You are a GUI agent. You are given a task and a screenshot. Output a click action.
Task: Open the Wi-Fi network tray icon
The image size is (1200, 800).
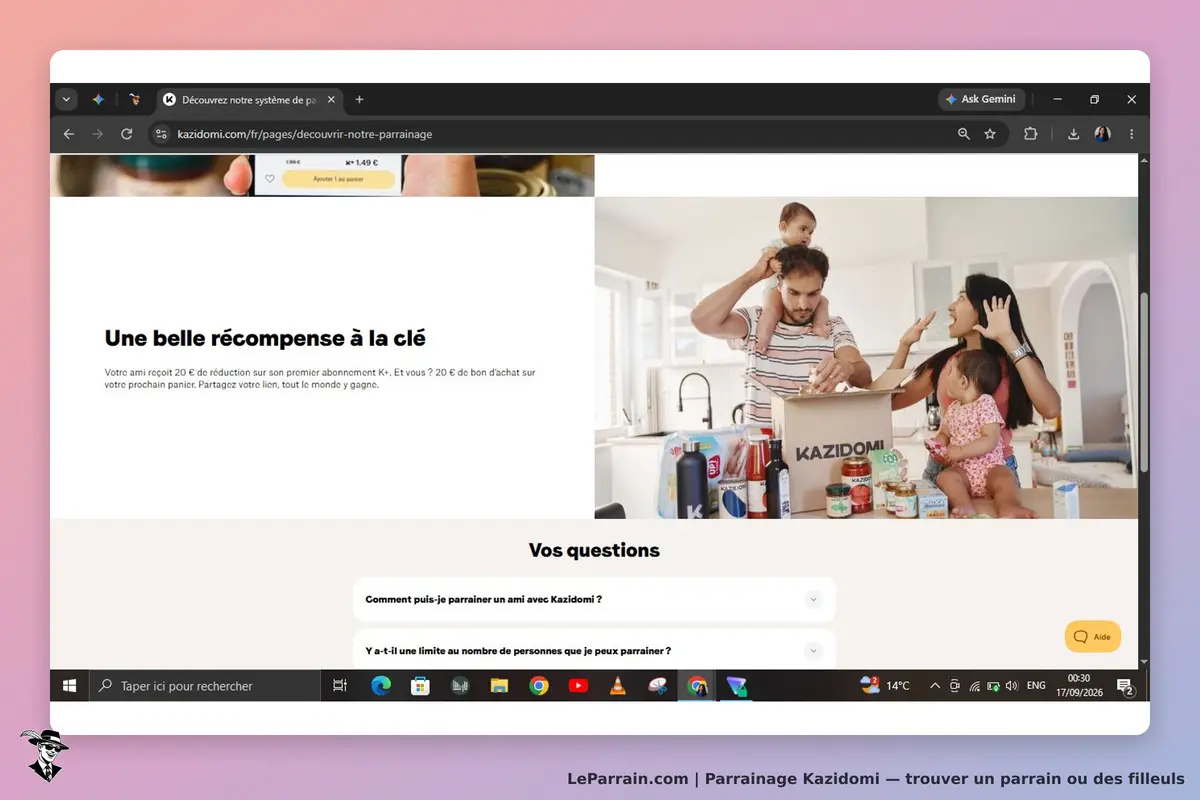point(974,686)
